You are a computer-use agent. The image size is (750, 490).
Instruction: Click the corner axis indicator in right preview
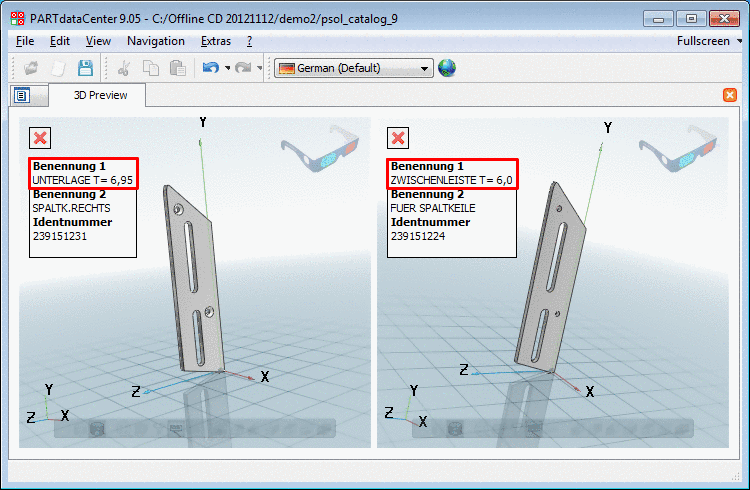406,406
